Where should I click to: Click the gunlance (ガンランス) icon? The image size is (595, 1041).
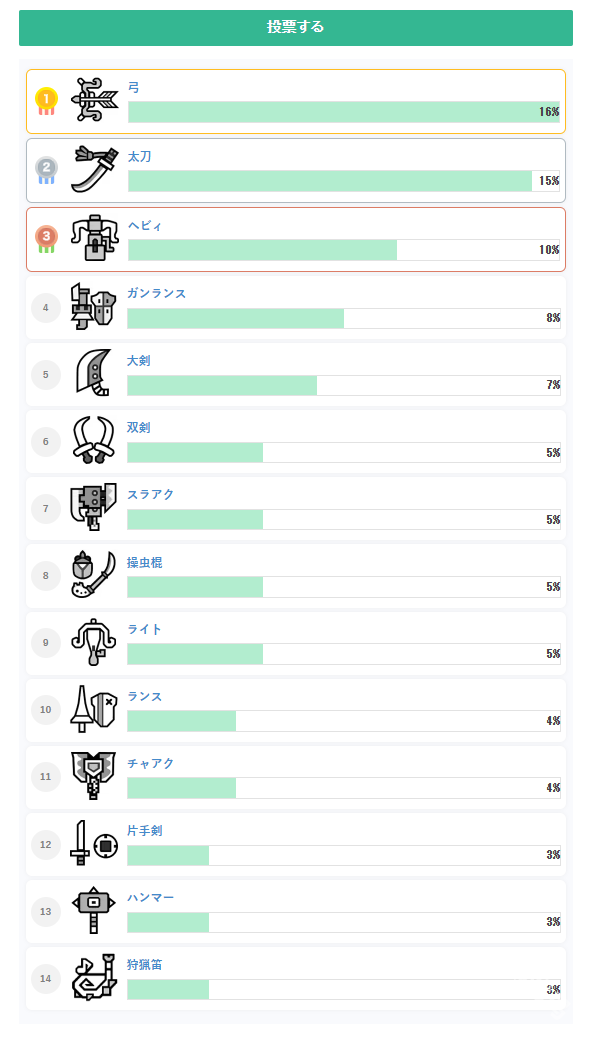tap(94, 307)
